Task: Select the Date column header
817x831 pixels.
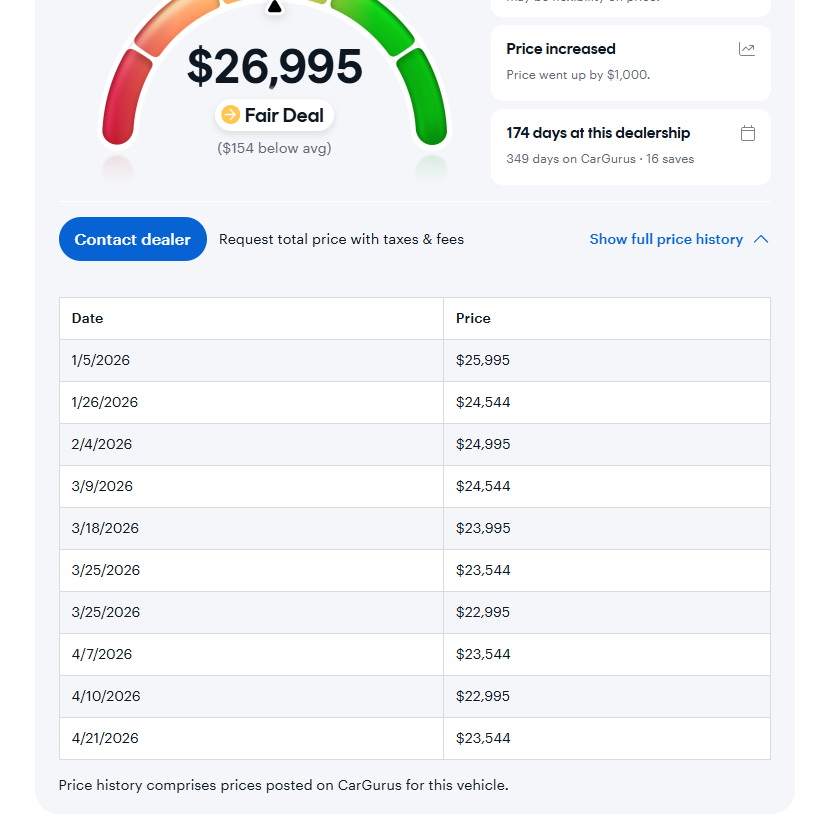Action: (x=88, y=318)
